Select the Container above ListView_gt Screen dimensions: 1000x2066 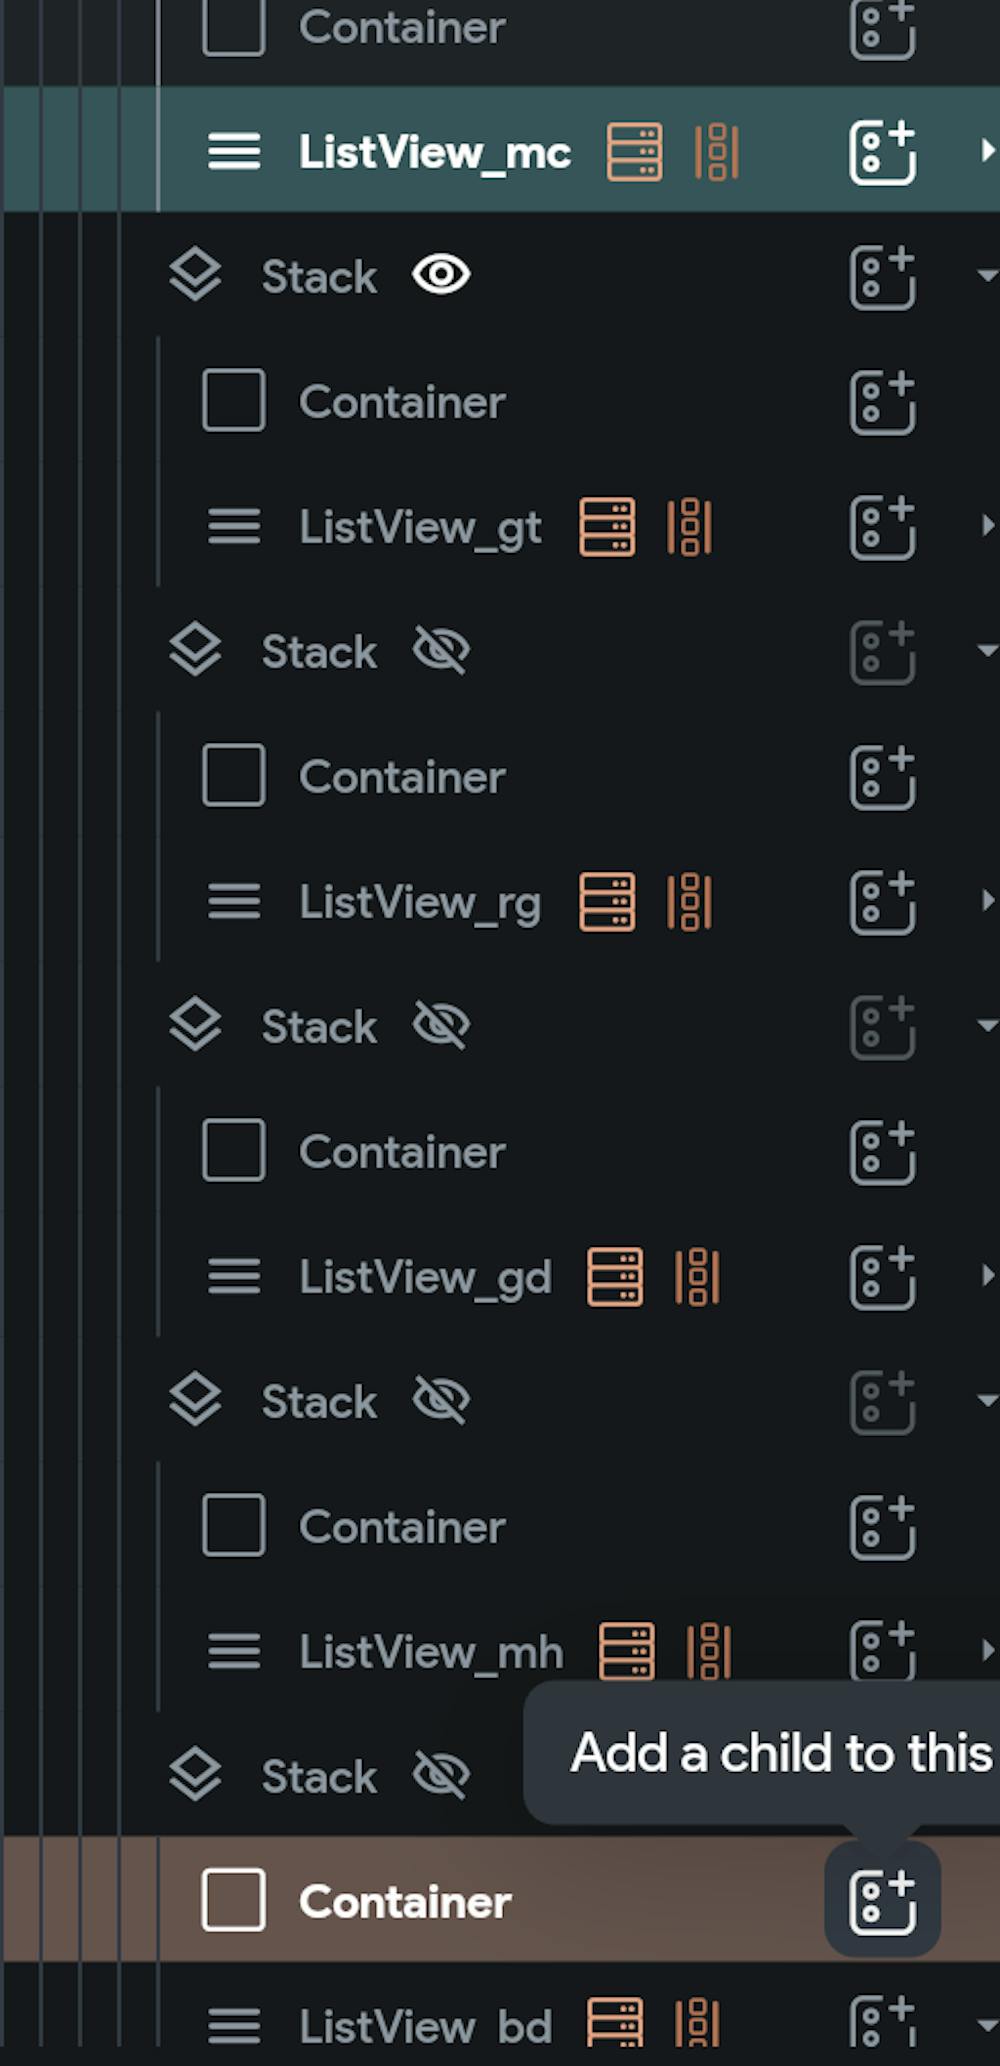[401, 402]
